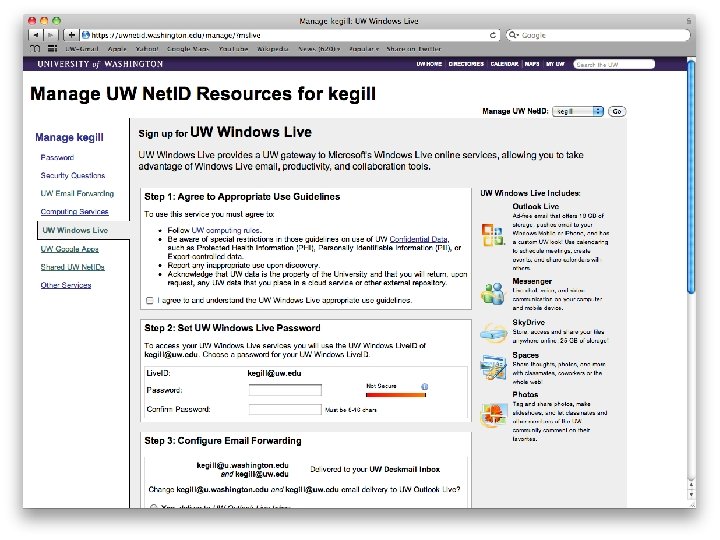The height and width of the screenshot is (540, 720).
Task: Open the UW Gmail bookmark
Action: pos(81,49)
